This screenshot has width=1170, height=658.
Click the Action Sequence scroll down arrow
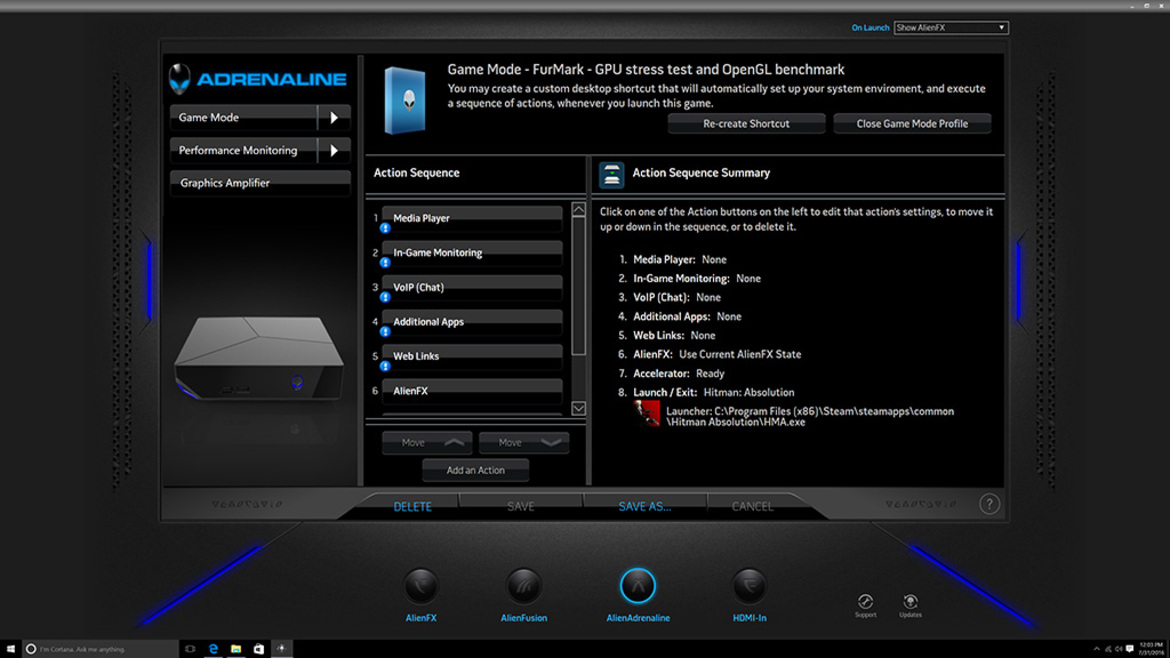[578, 408]
